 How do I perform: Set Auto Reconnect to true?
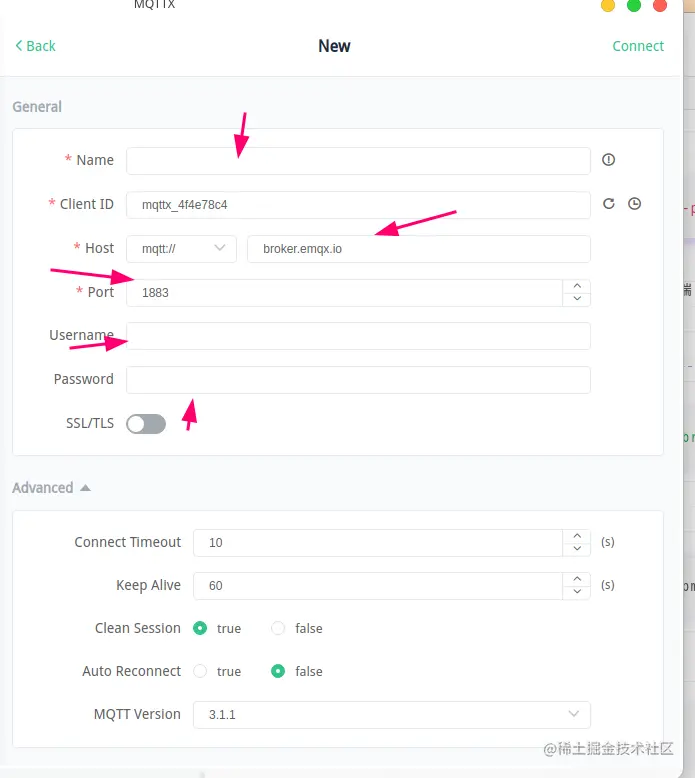click(x=200, y=671)
